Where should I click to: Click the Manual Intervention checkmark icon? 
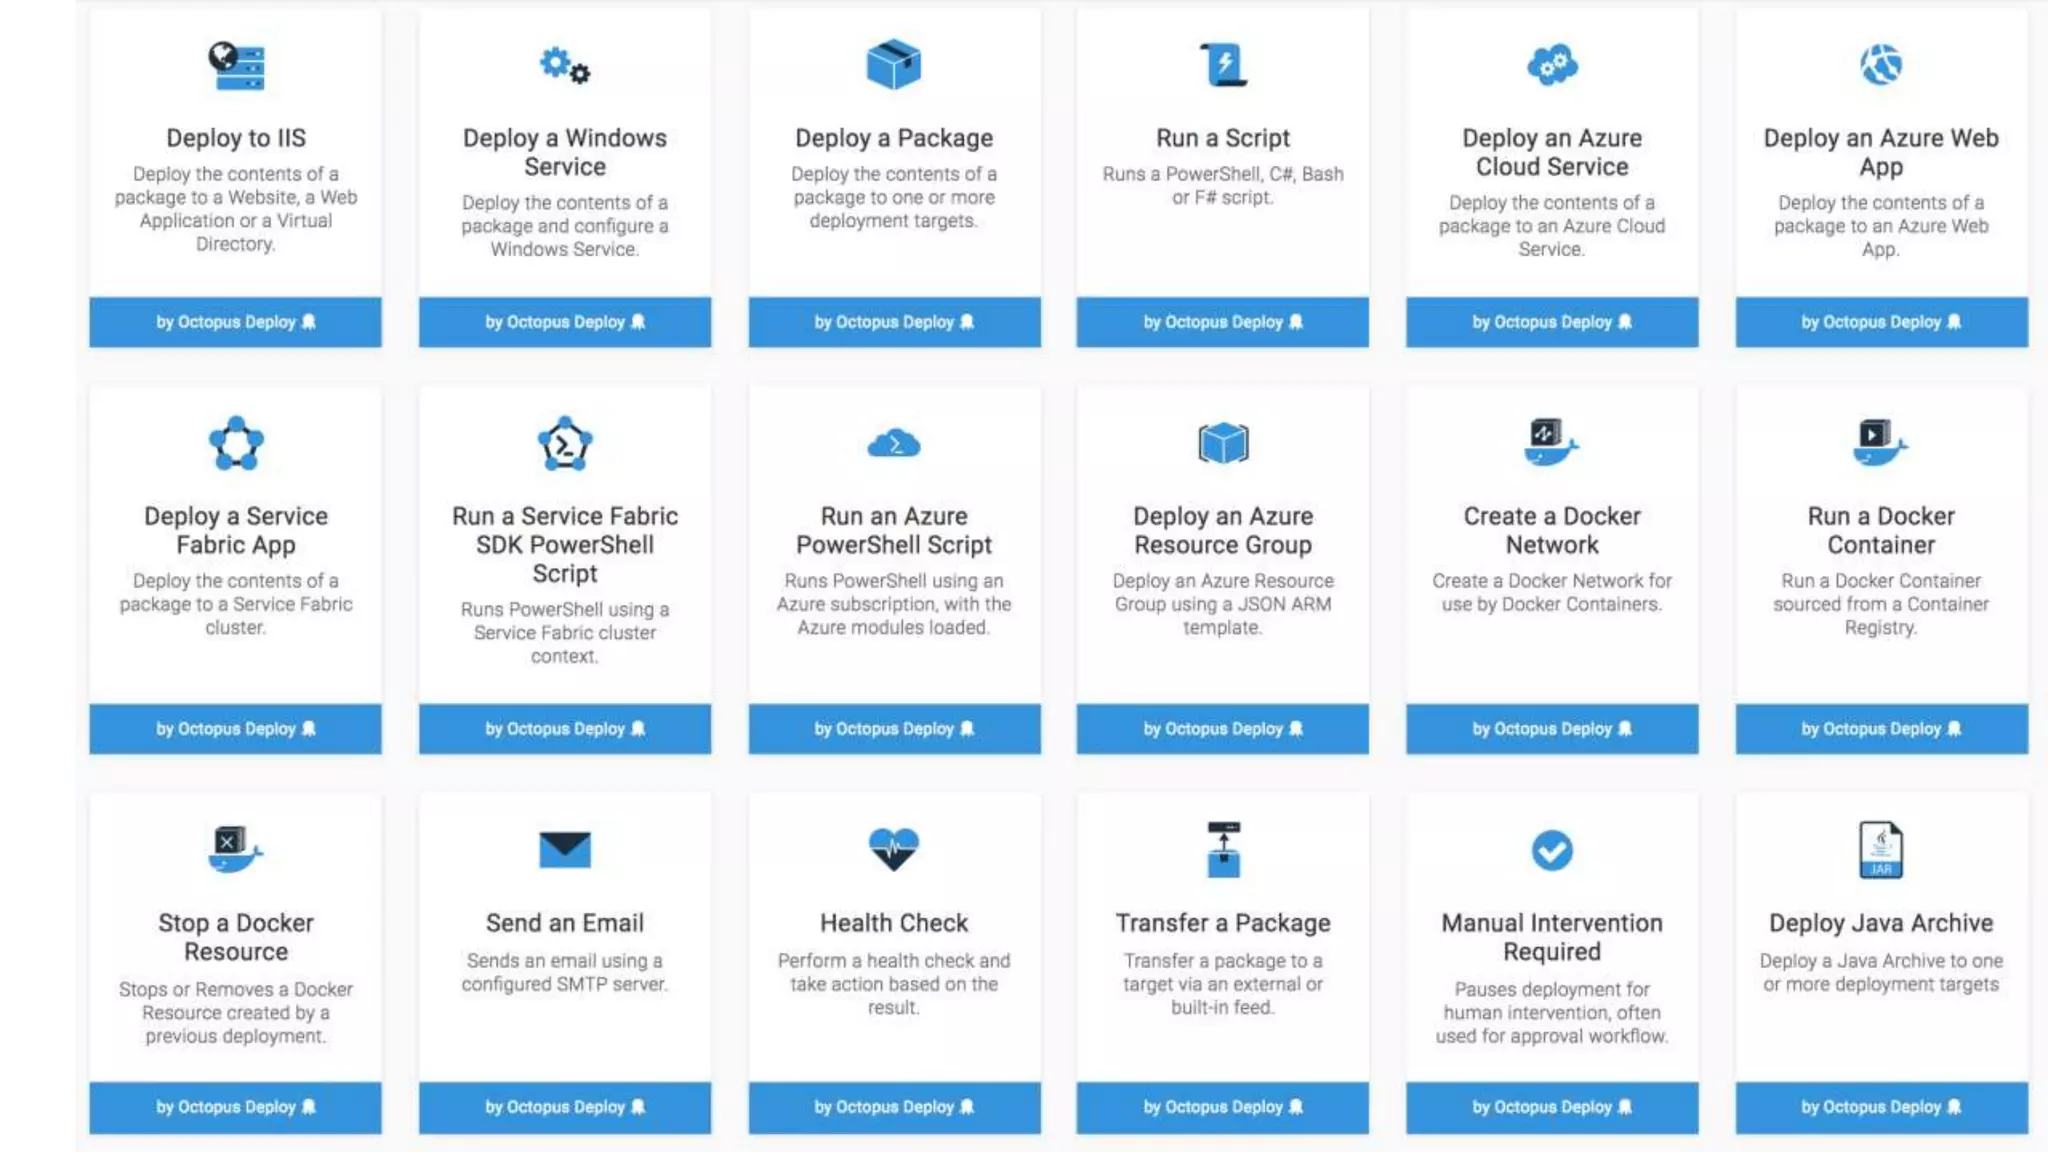pos(1552,851)
